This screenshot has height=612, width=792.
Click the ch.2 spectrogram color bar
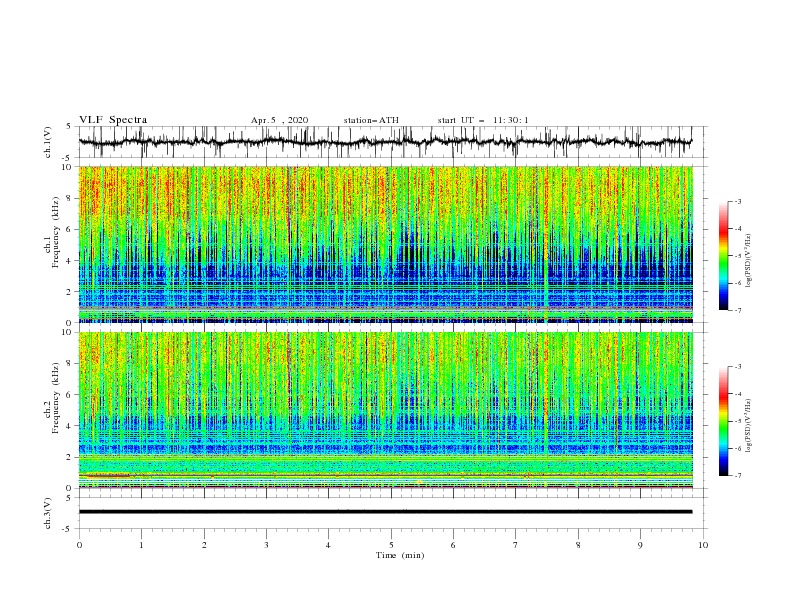724,421
